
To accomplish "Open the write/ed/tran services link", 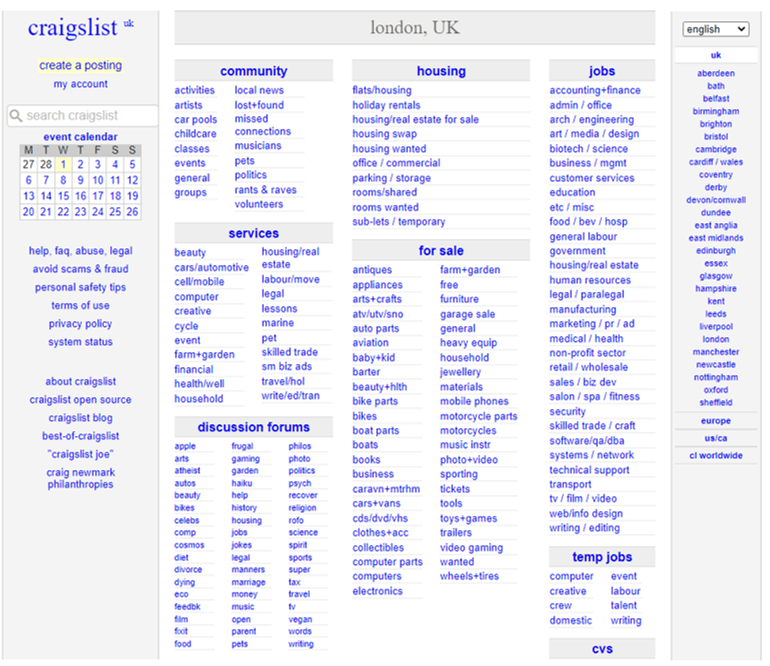I will (290, 396).
